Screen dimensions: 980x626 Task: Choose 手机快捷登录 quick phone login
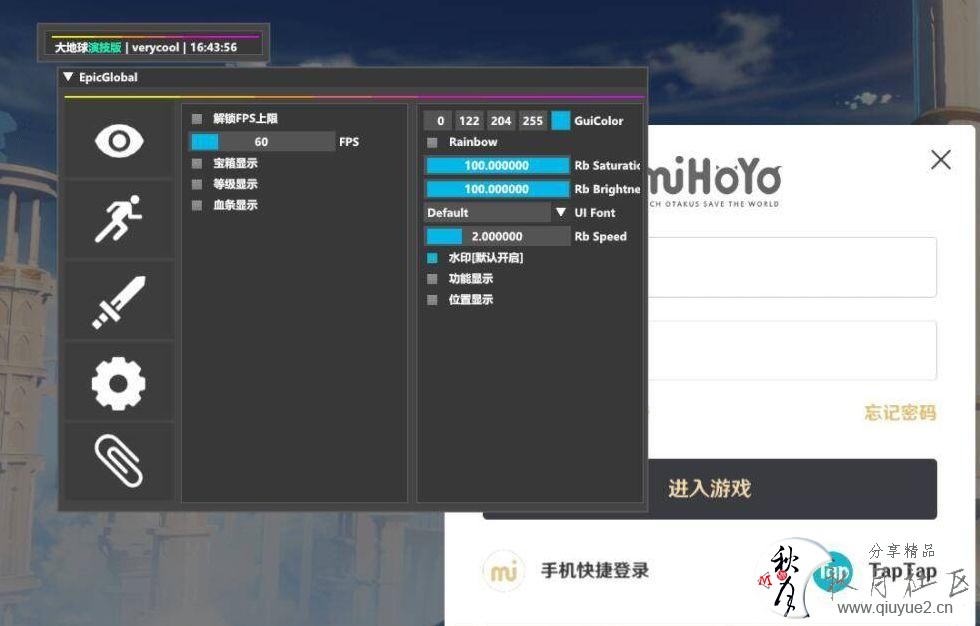pos(567,570)
